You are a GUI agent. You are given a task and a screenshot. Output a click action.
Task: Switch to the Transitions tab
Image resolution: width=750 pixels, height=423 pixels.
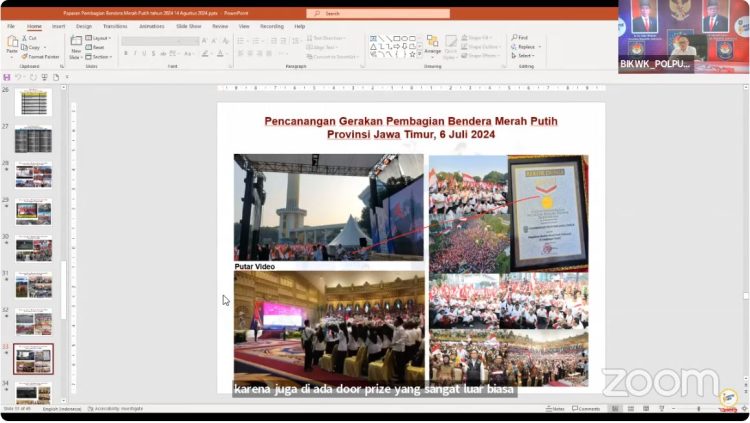click(x=115, y=26)
